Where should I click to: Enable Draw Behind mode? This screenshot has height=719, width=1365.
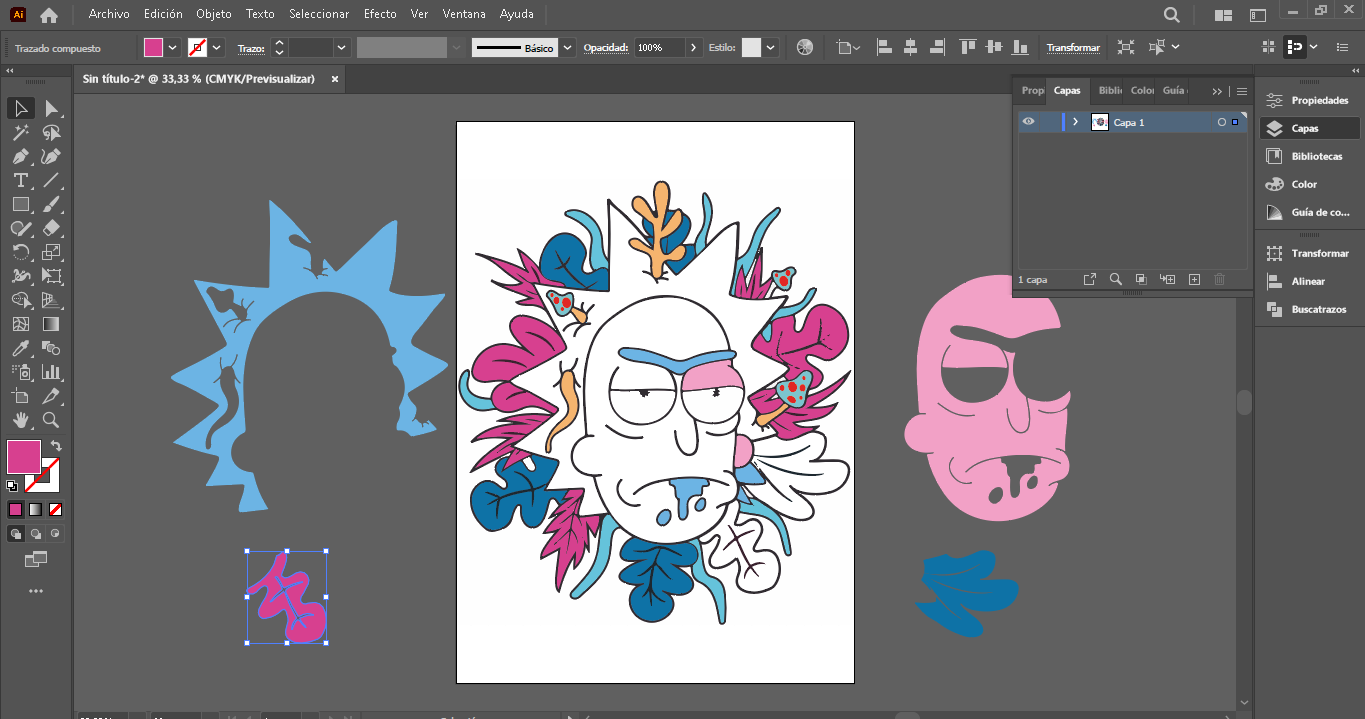pyautogui.click(x=36, y=534)
